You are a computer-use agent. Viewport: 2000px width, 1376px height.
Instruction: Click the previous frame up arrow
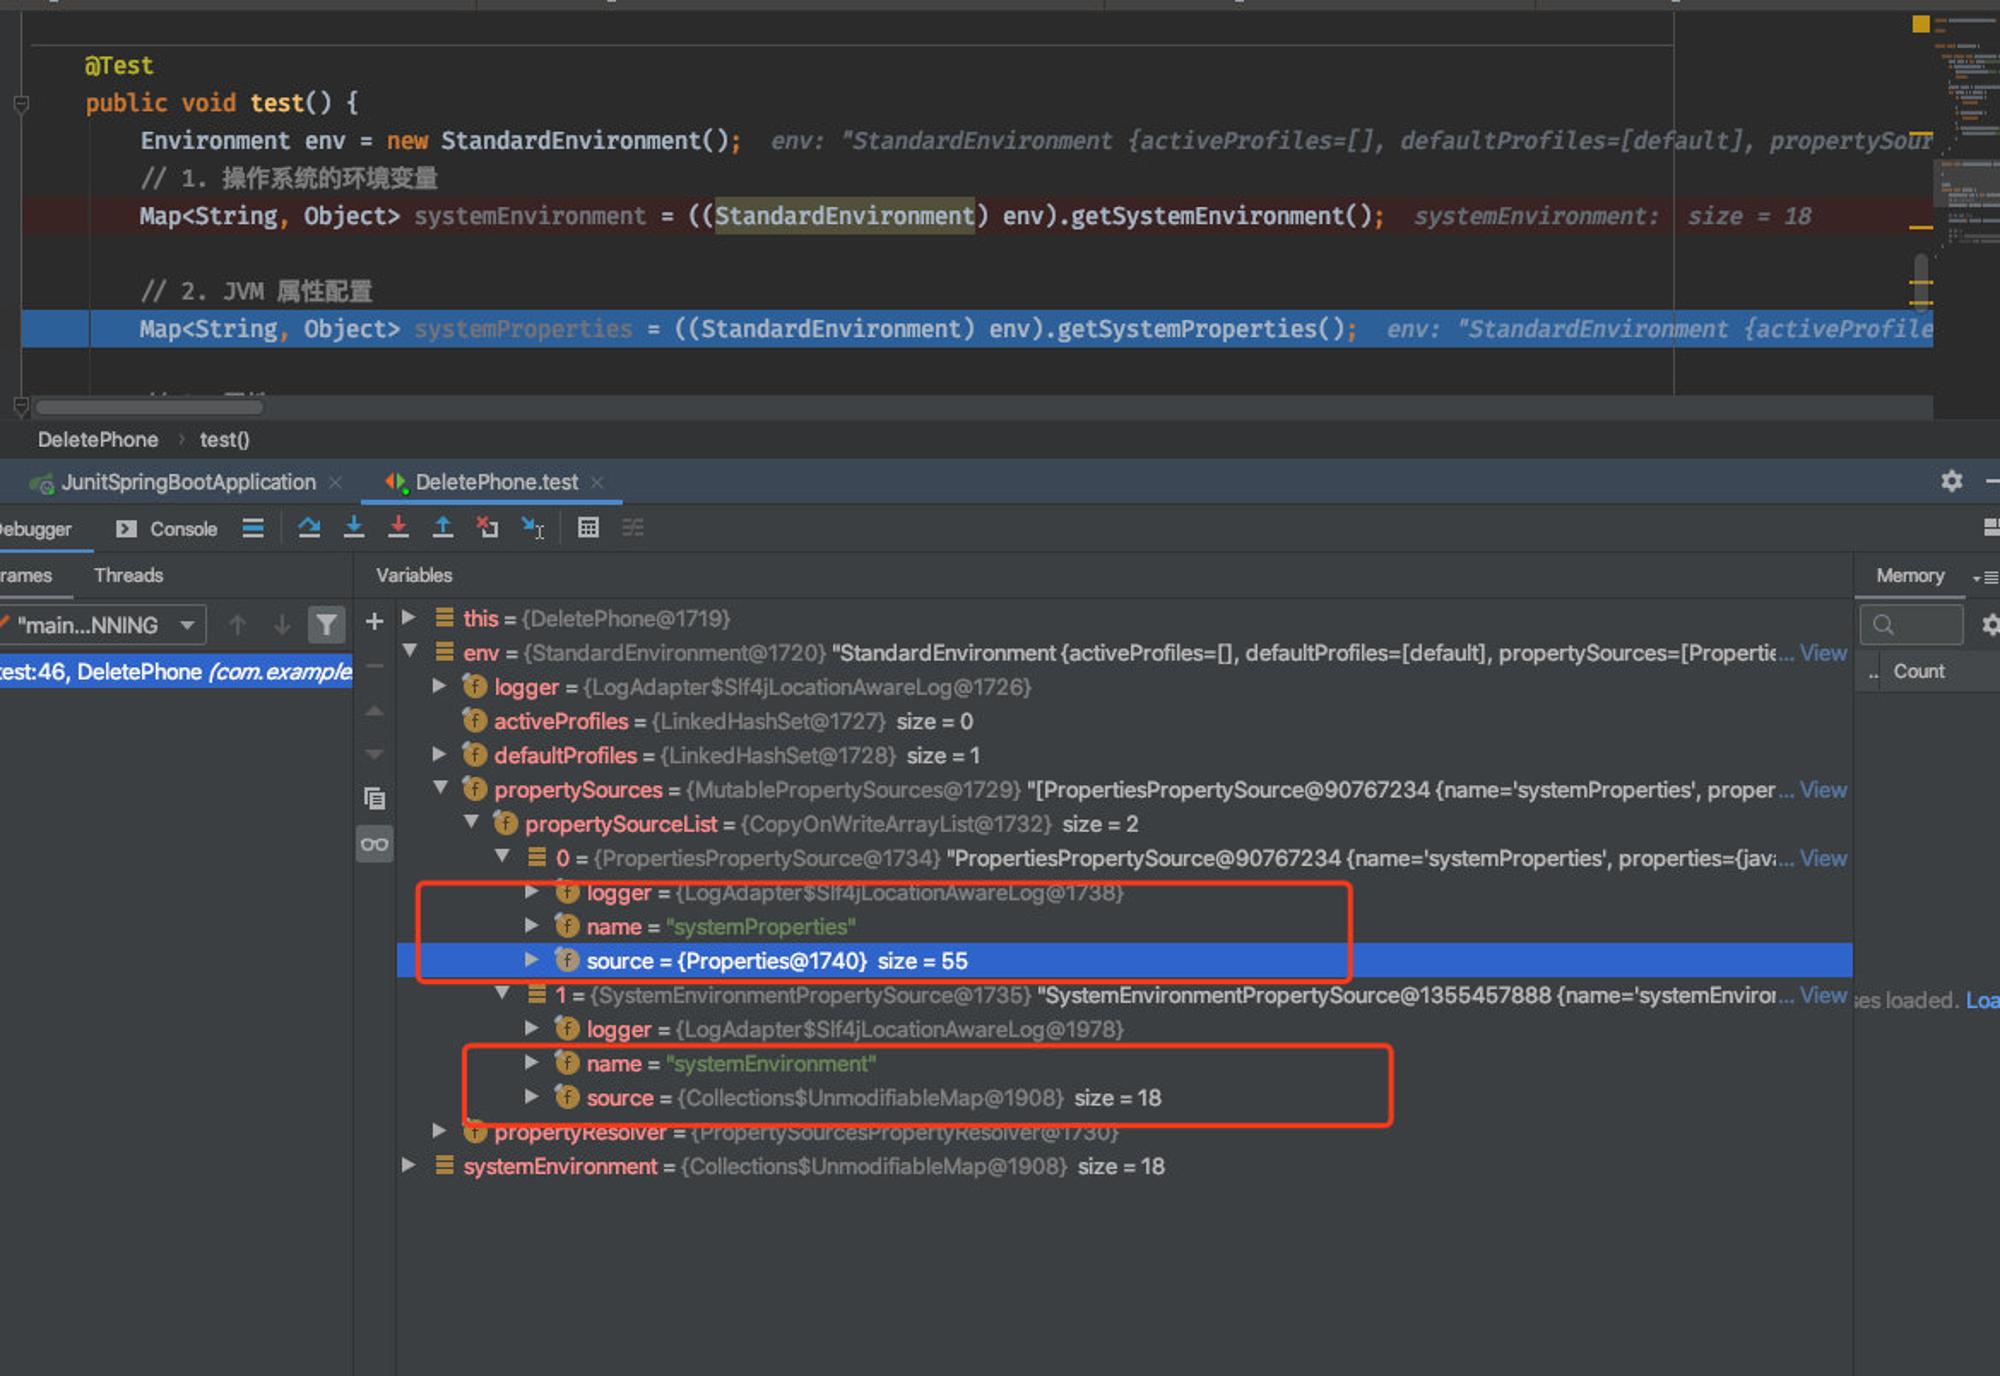click(237, 625)
